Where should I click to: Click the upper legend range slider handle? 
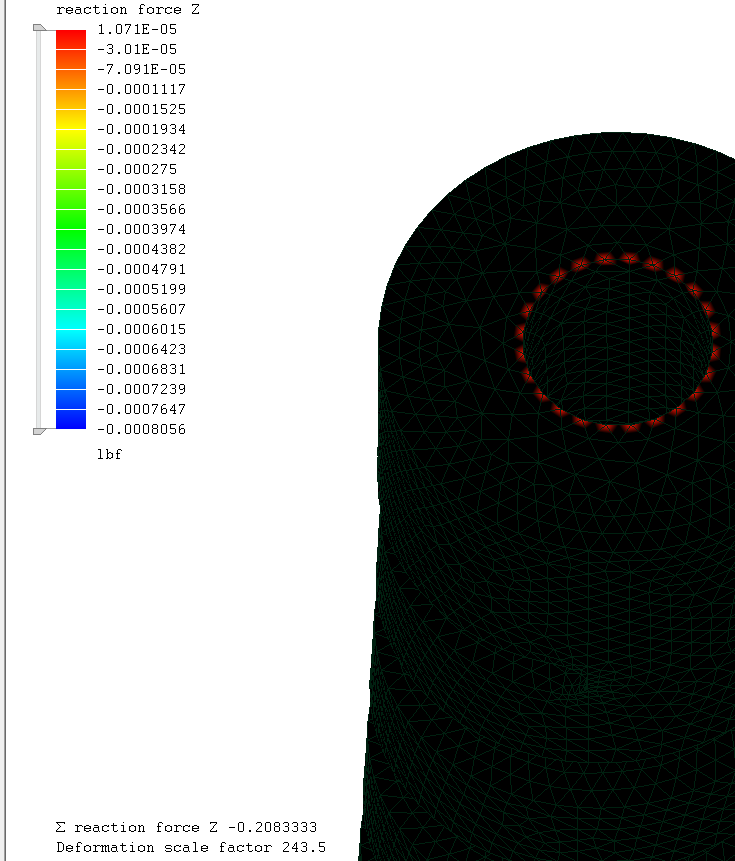pos(40,28)
